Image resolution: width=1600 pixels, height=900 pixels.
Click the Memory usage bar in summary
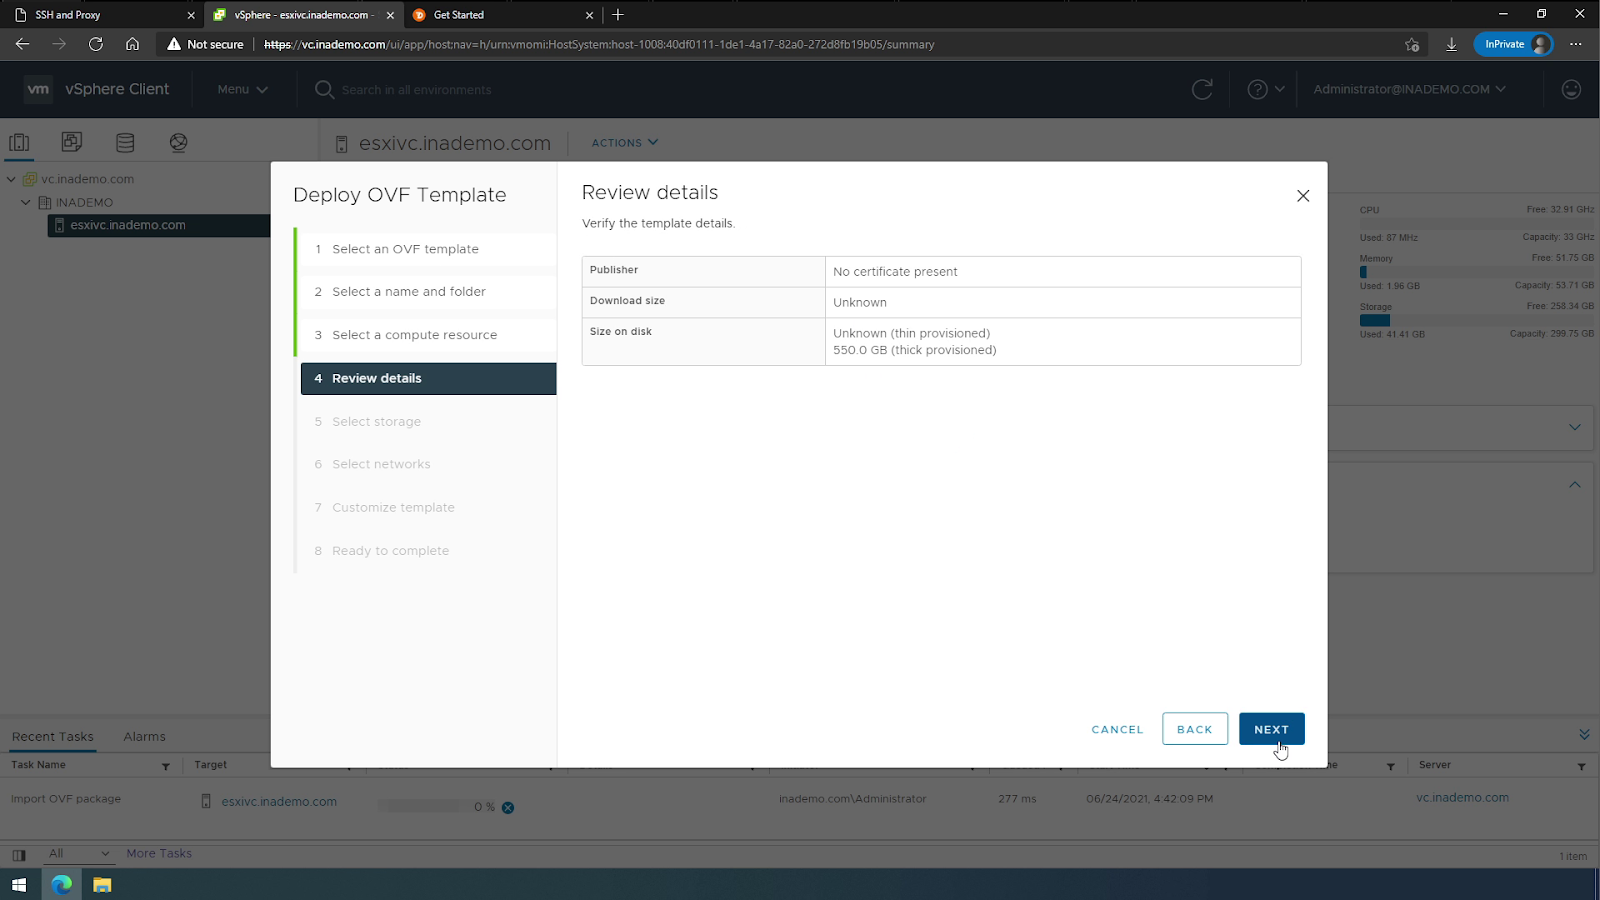(1476, 272)
